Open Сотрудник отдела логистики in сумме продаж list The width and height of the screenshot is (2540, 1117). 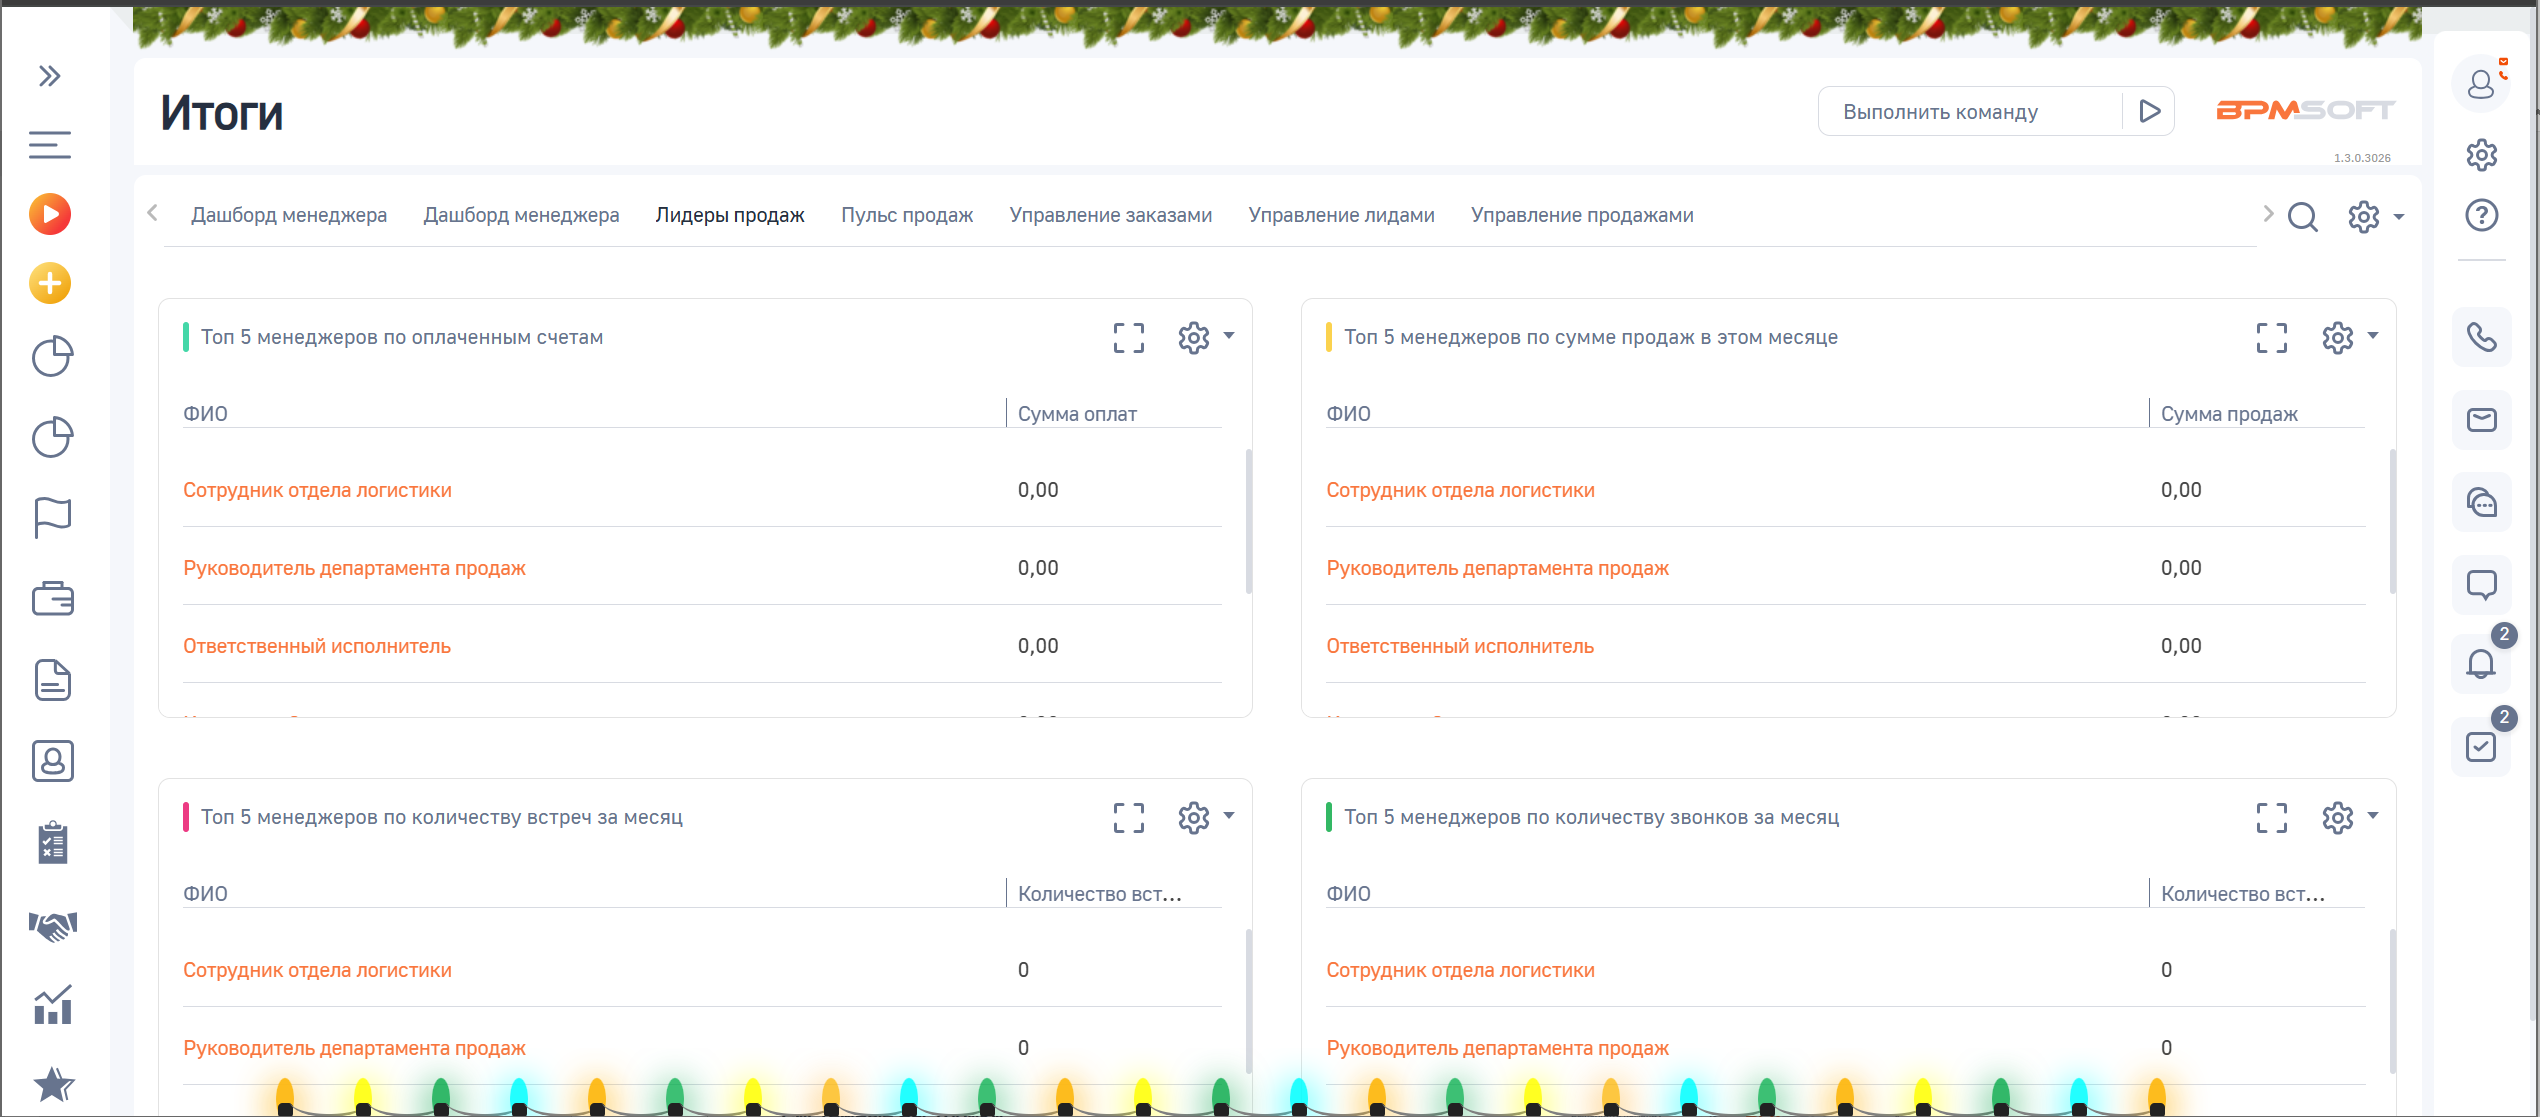click(x=1460, y=490)
